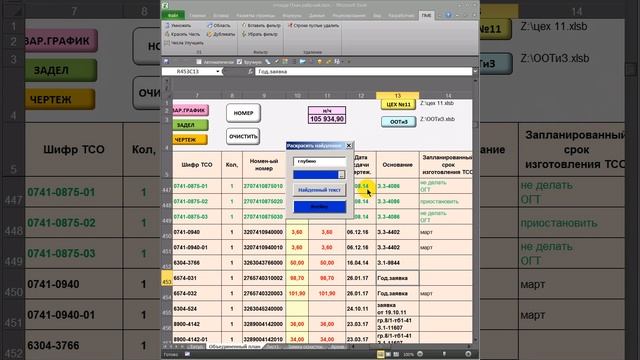Click the formula bar showing Год.заявка
This screenshot has height=360, width=640.
363,71
